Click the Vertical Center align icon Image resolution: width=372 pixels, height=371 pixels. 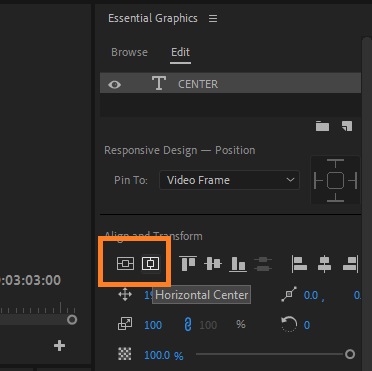coord(125,264)
